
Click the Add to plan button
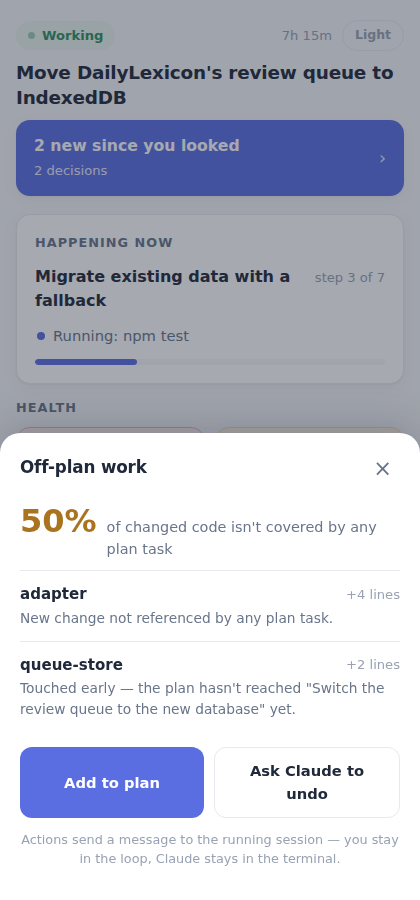pyautogui.click(x=112, y=782)
